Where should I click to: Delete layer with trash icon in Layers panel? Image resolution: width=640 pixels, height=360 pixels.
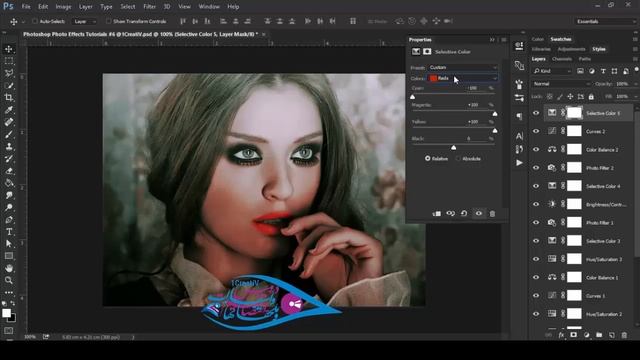[624, 335]
